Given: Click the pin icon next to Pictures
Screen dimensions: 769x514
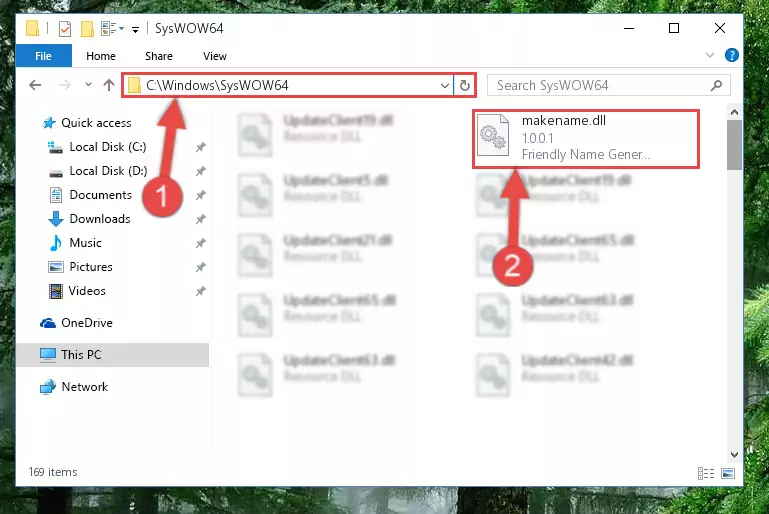Looking at the screenshot, I should coord(201,267).
